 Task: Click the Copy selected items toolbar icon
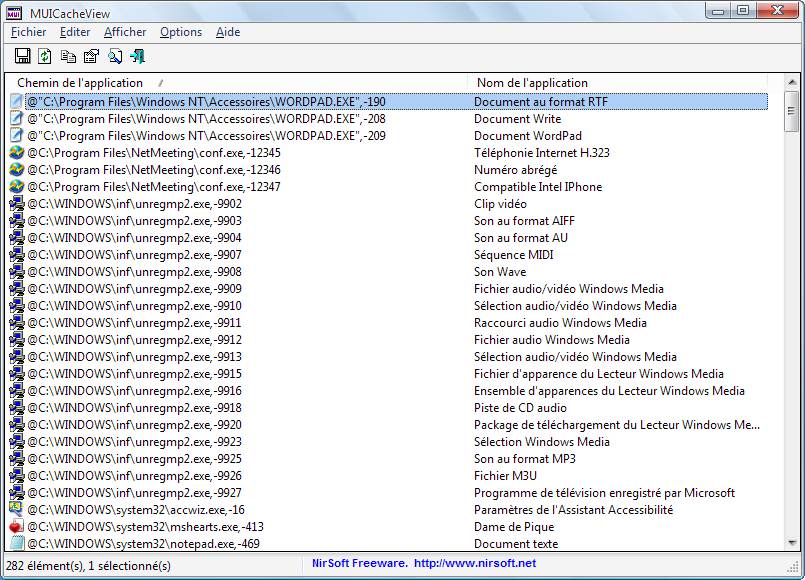pyautogui.click(x=68, y=56)
